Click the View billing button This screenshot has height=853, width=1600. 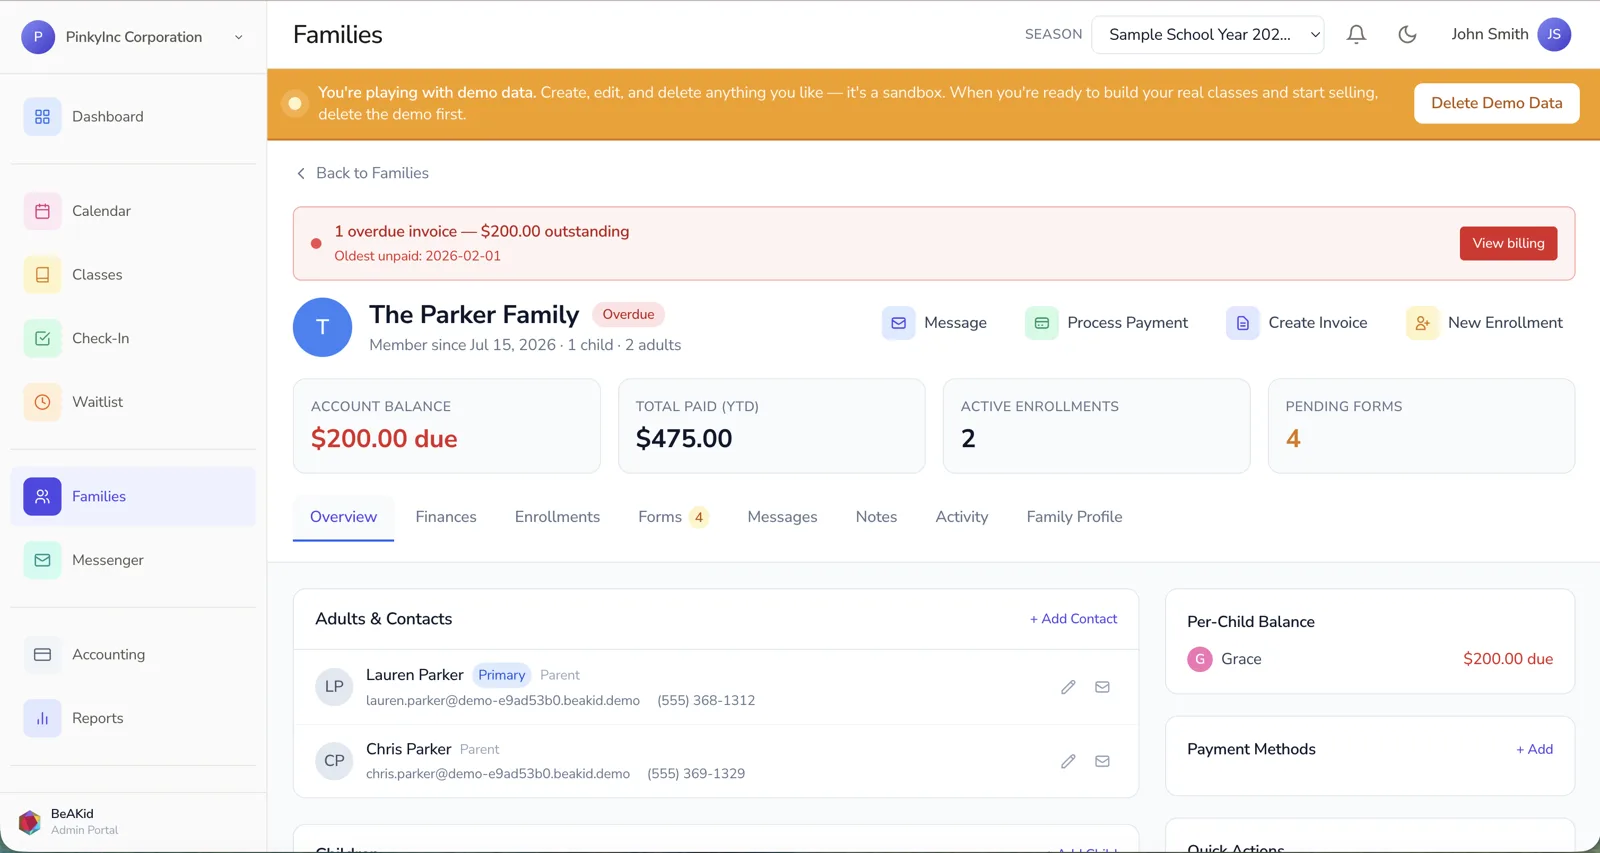[1508, 243]
